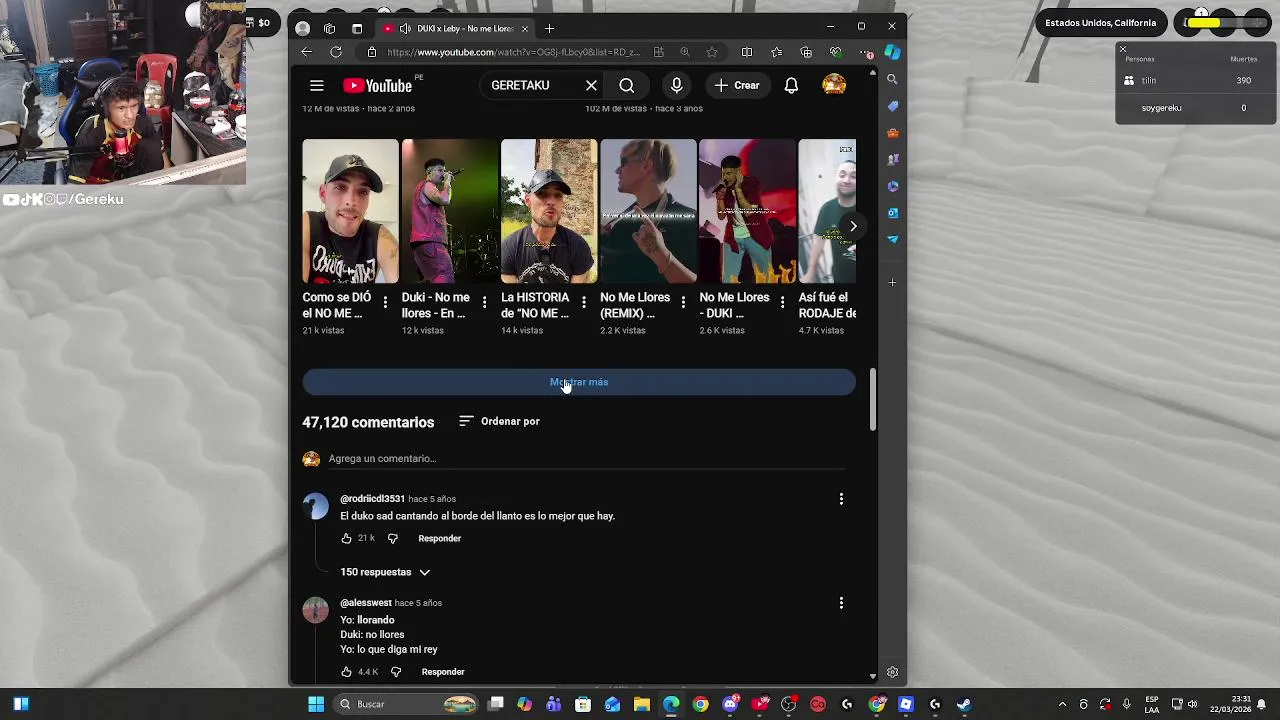Open the Como se DIÓ el NO ME short
The image size is (1280, 720).
pos(350,211)
